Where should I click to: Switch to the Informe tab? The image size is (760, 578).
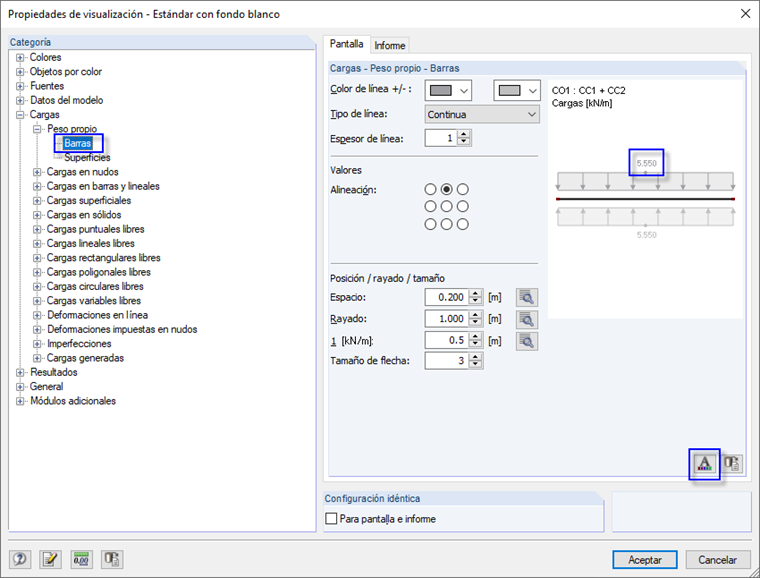point(390,46)
